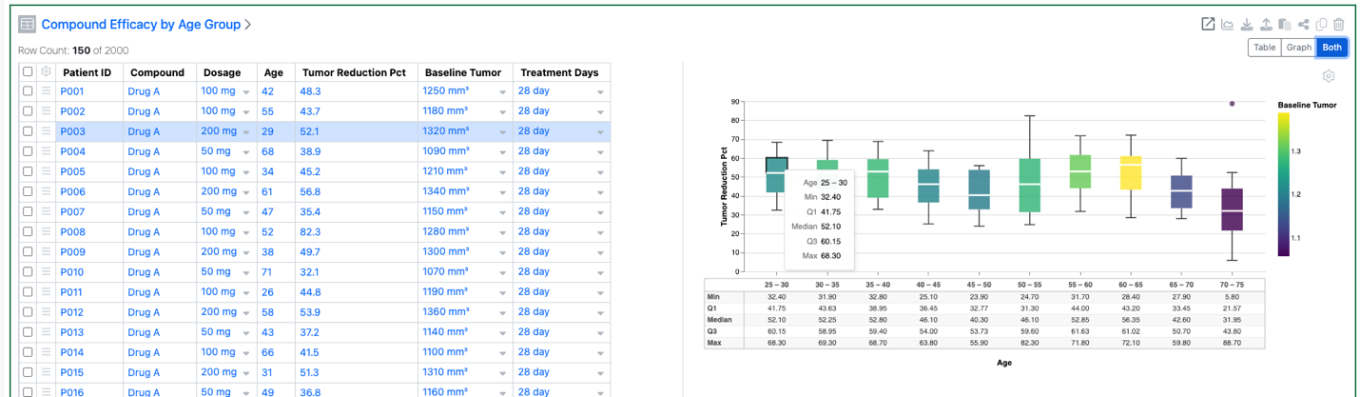
Task: Open Dosage dropdown for row P012
Action: pos(246,313)
